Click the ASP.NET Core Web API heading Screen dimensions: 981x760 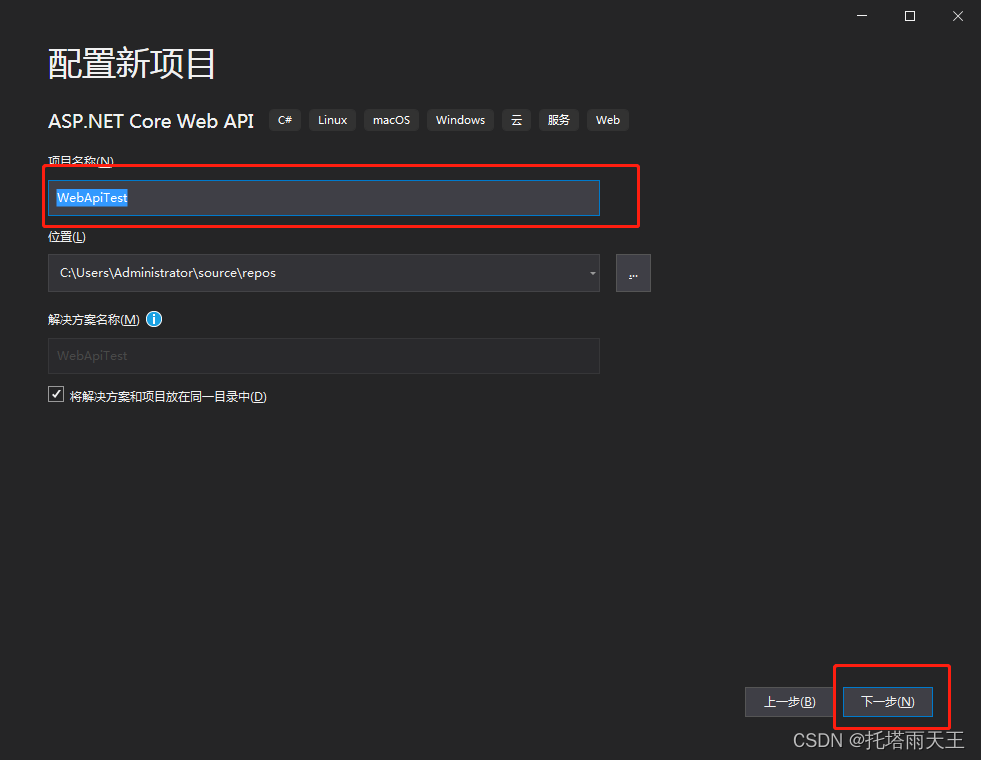click(x=151, y=121)
